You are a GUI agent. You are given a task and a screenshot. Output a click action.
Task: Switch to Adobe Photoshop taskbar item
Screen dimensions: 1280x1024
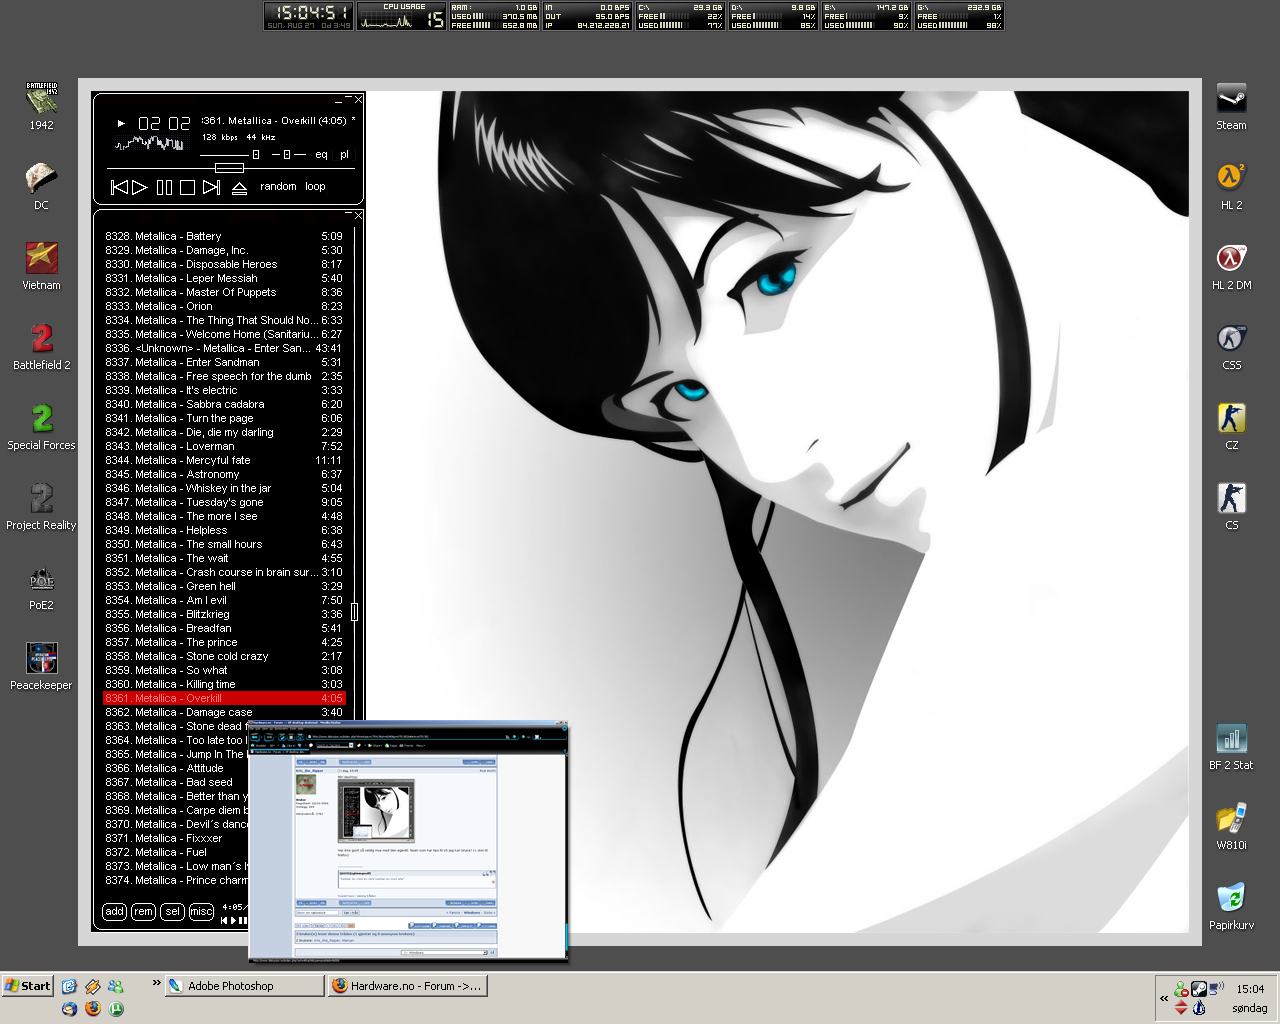pyautogui.click(x=244, y=986)
